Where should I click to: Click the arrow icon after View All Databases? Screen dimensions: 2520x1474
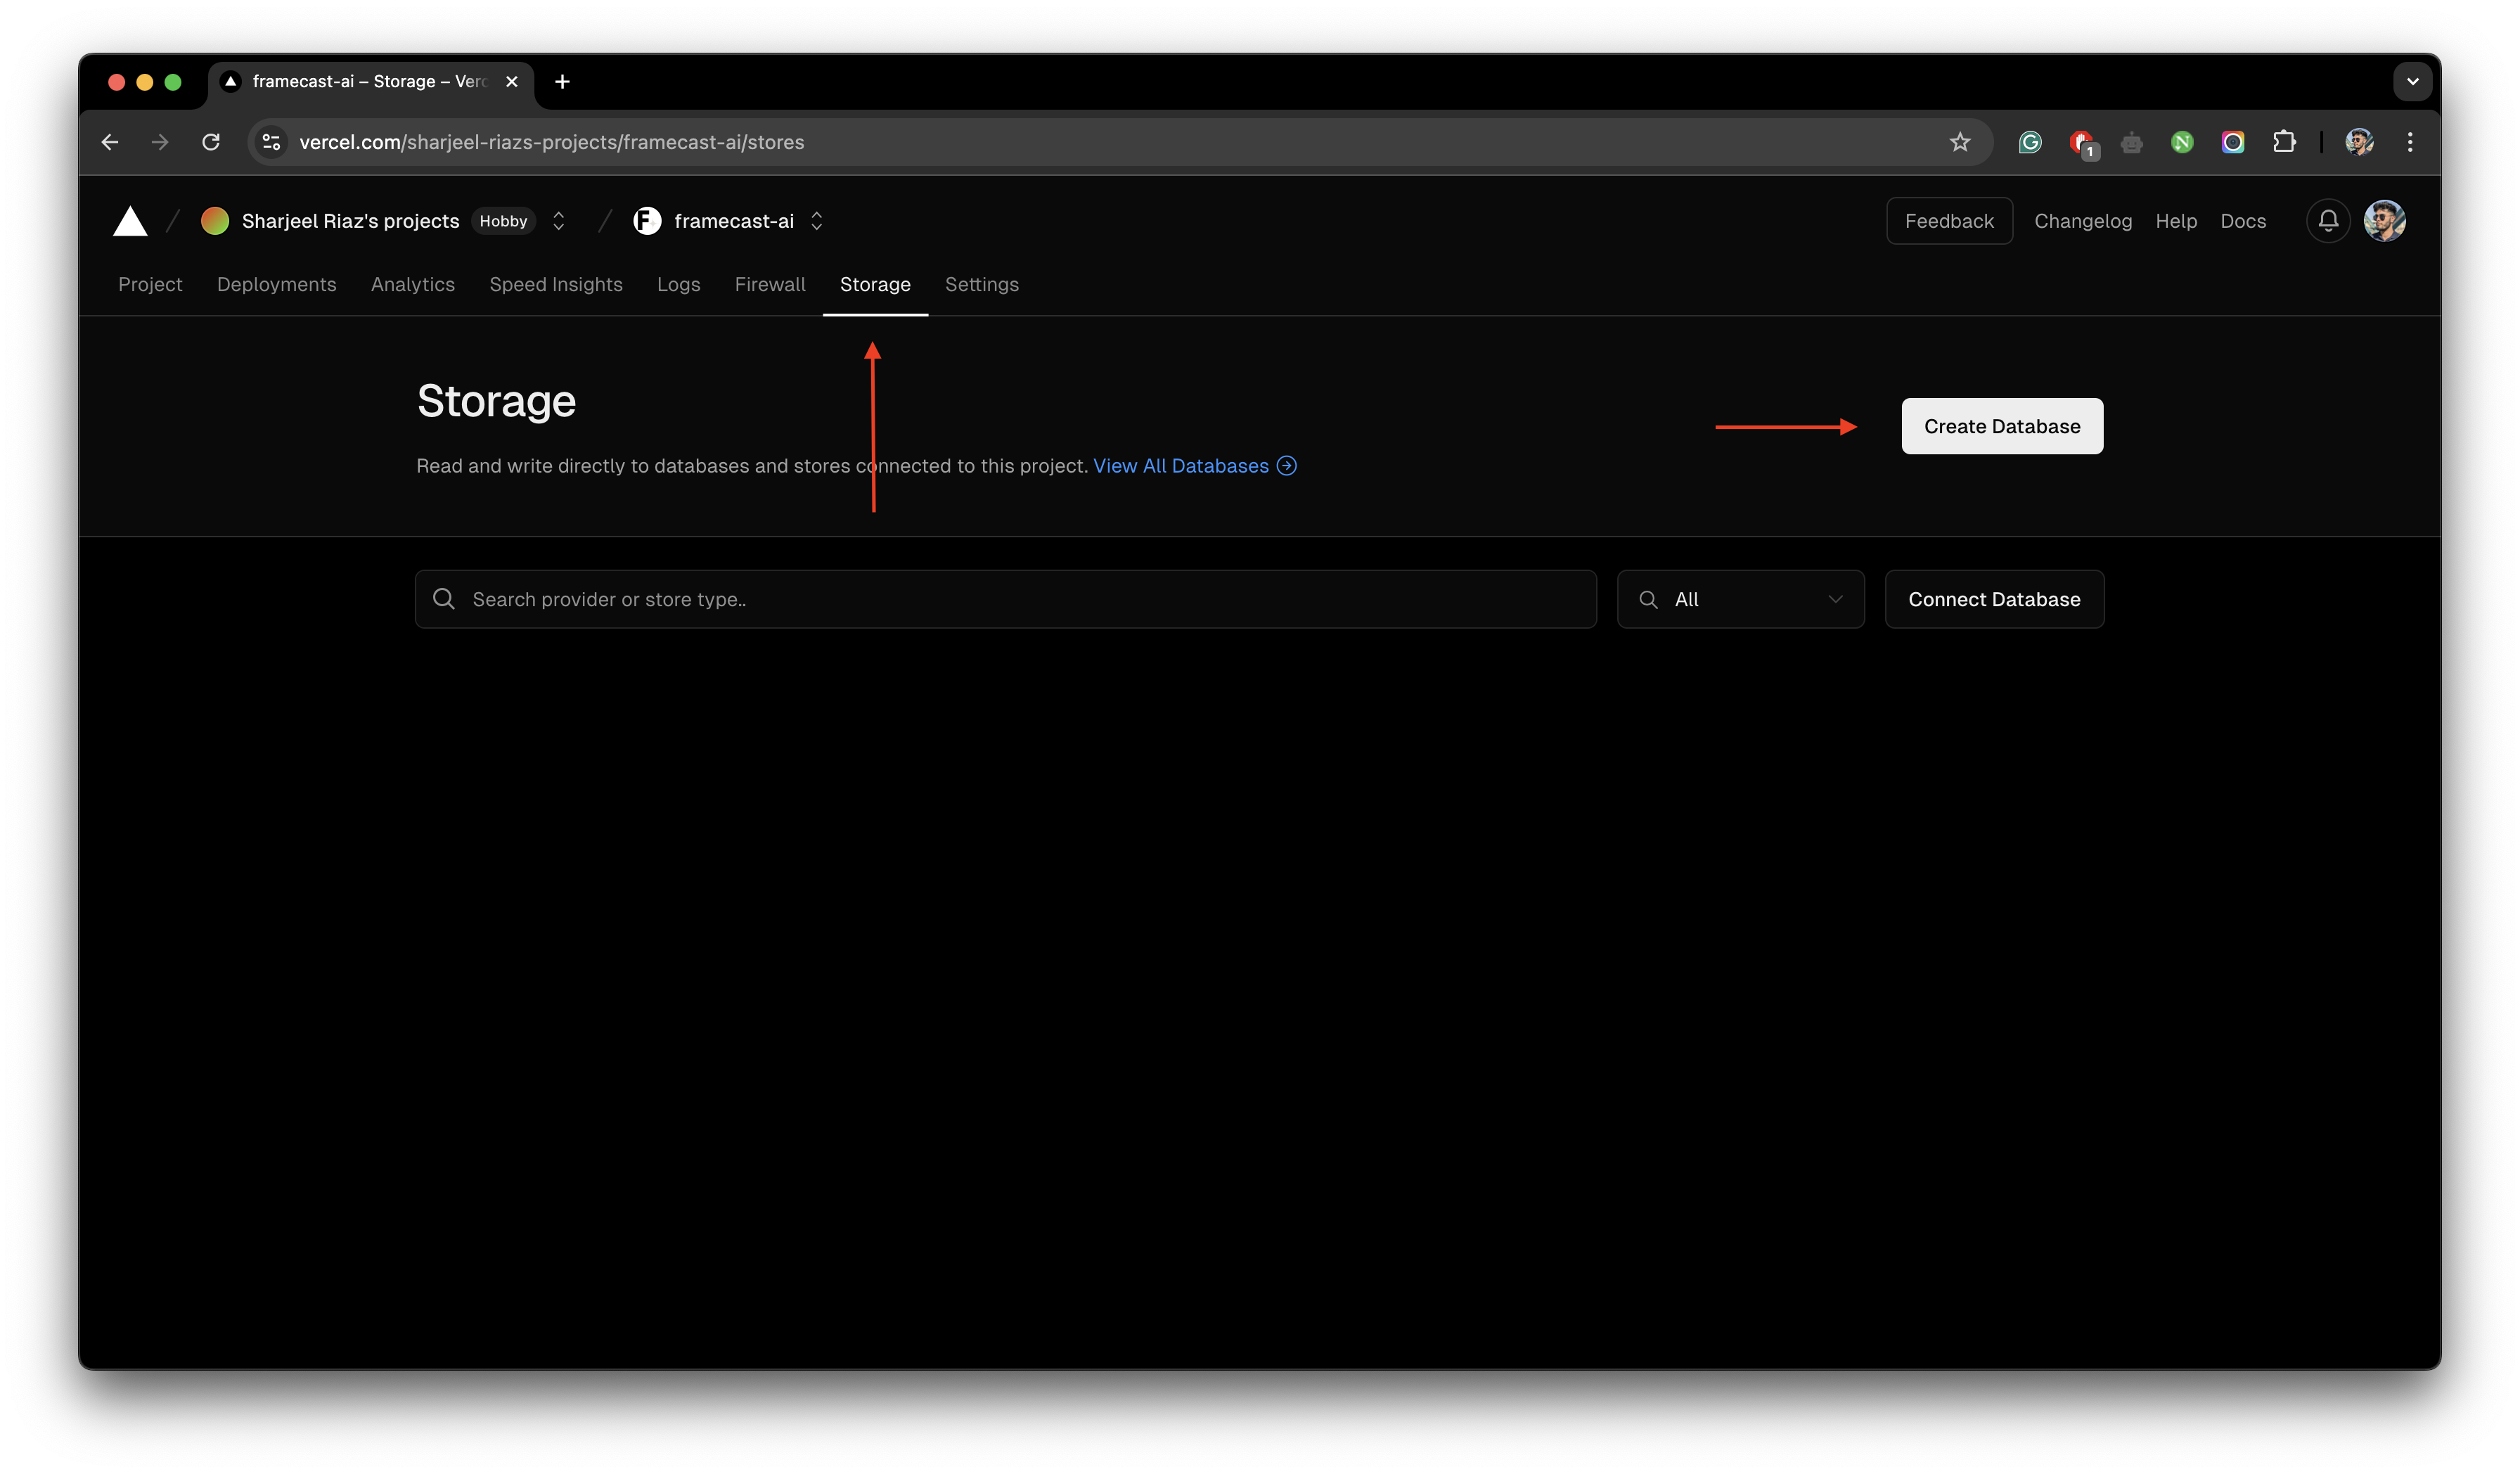pos(1287,466)
